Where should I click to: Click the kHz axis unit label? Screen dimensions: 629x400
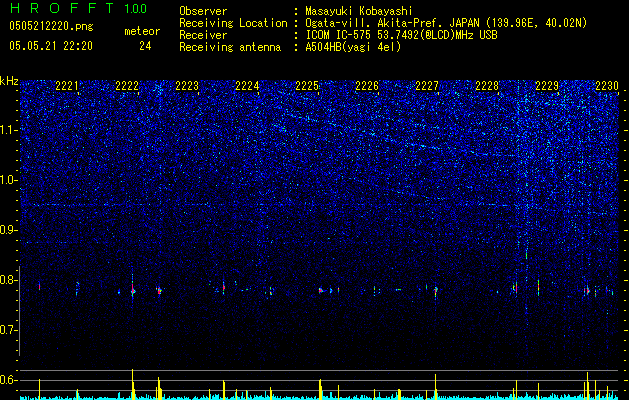[9, 81]
